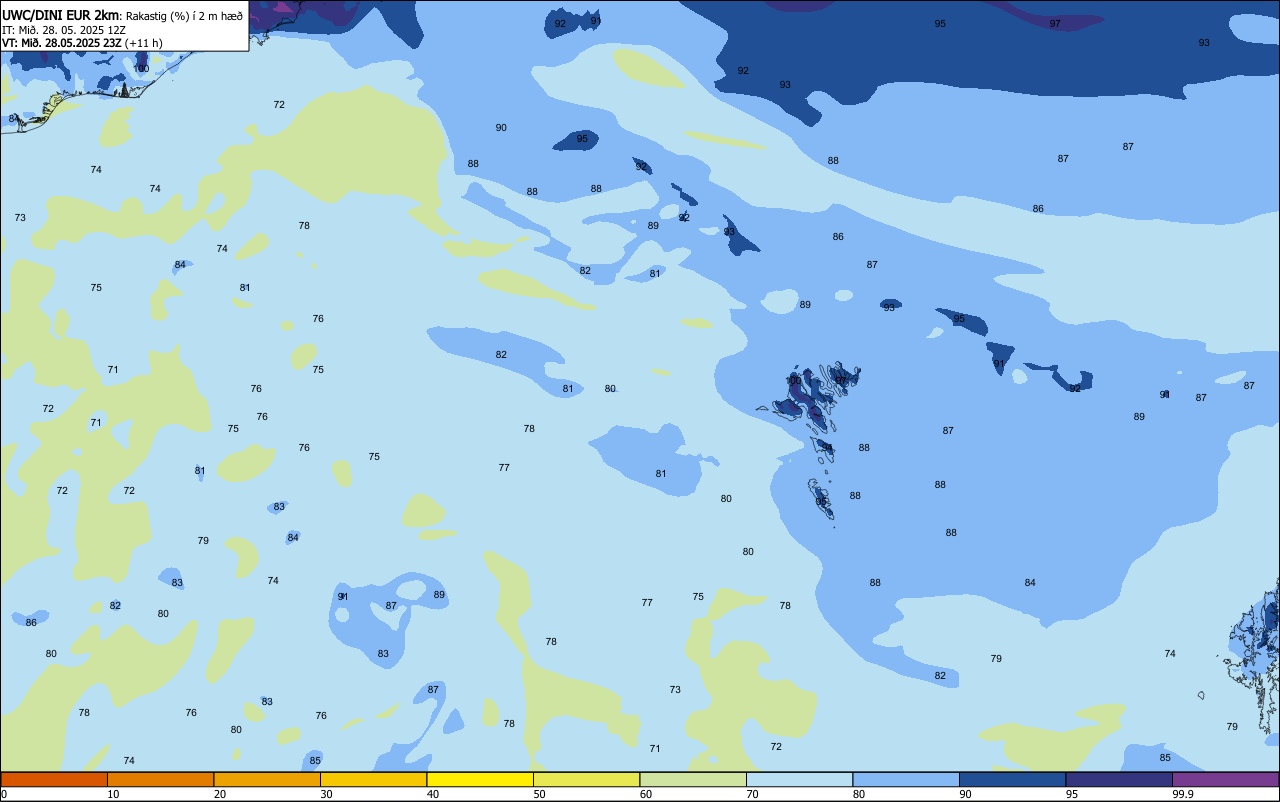
Task: Click the 30–40 golden yellow legend swatch
Action: (373, 779)
